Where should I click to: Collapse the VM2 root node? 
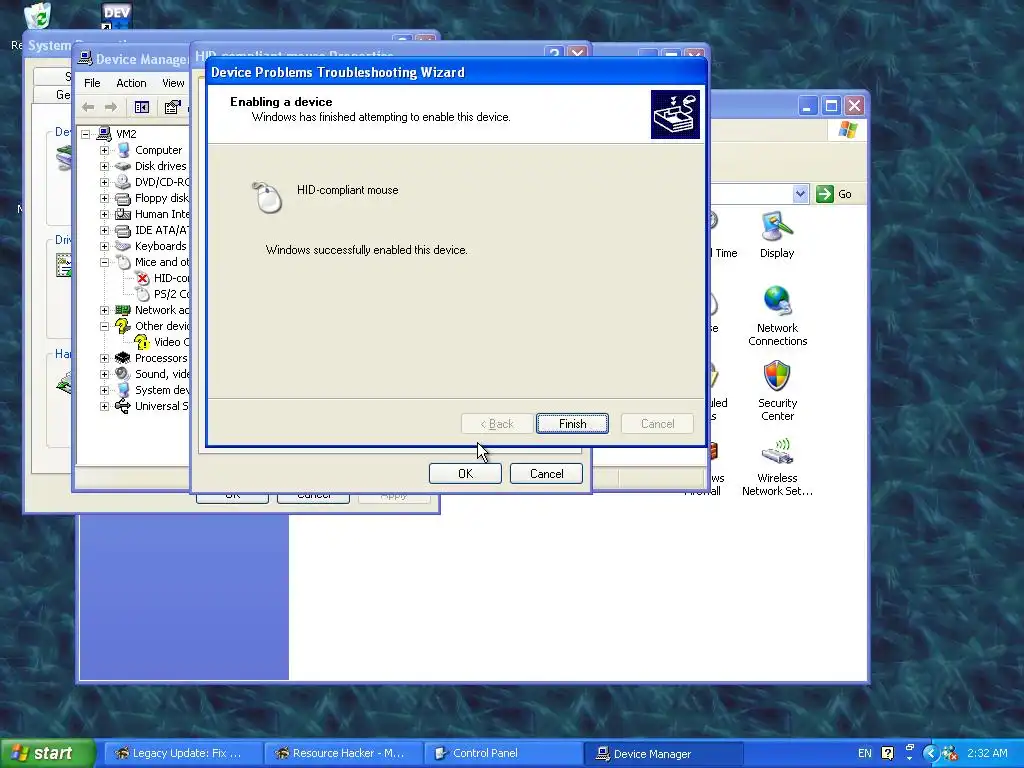point(86,134)
